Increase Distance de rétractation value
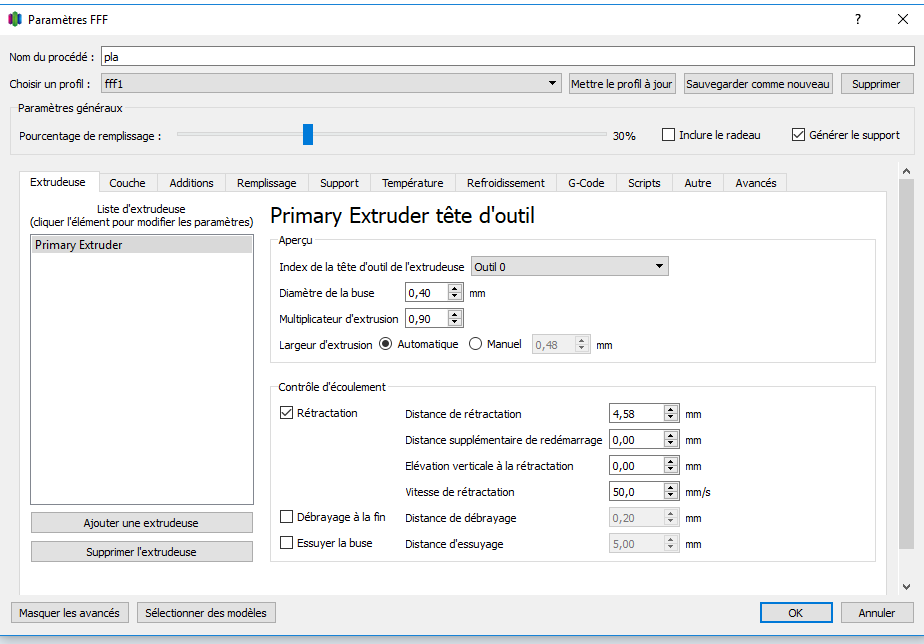924x644 pixels. (671, 409)
